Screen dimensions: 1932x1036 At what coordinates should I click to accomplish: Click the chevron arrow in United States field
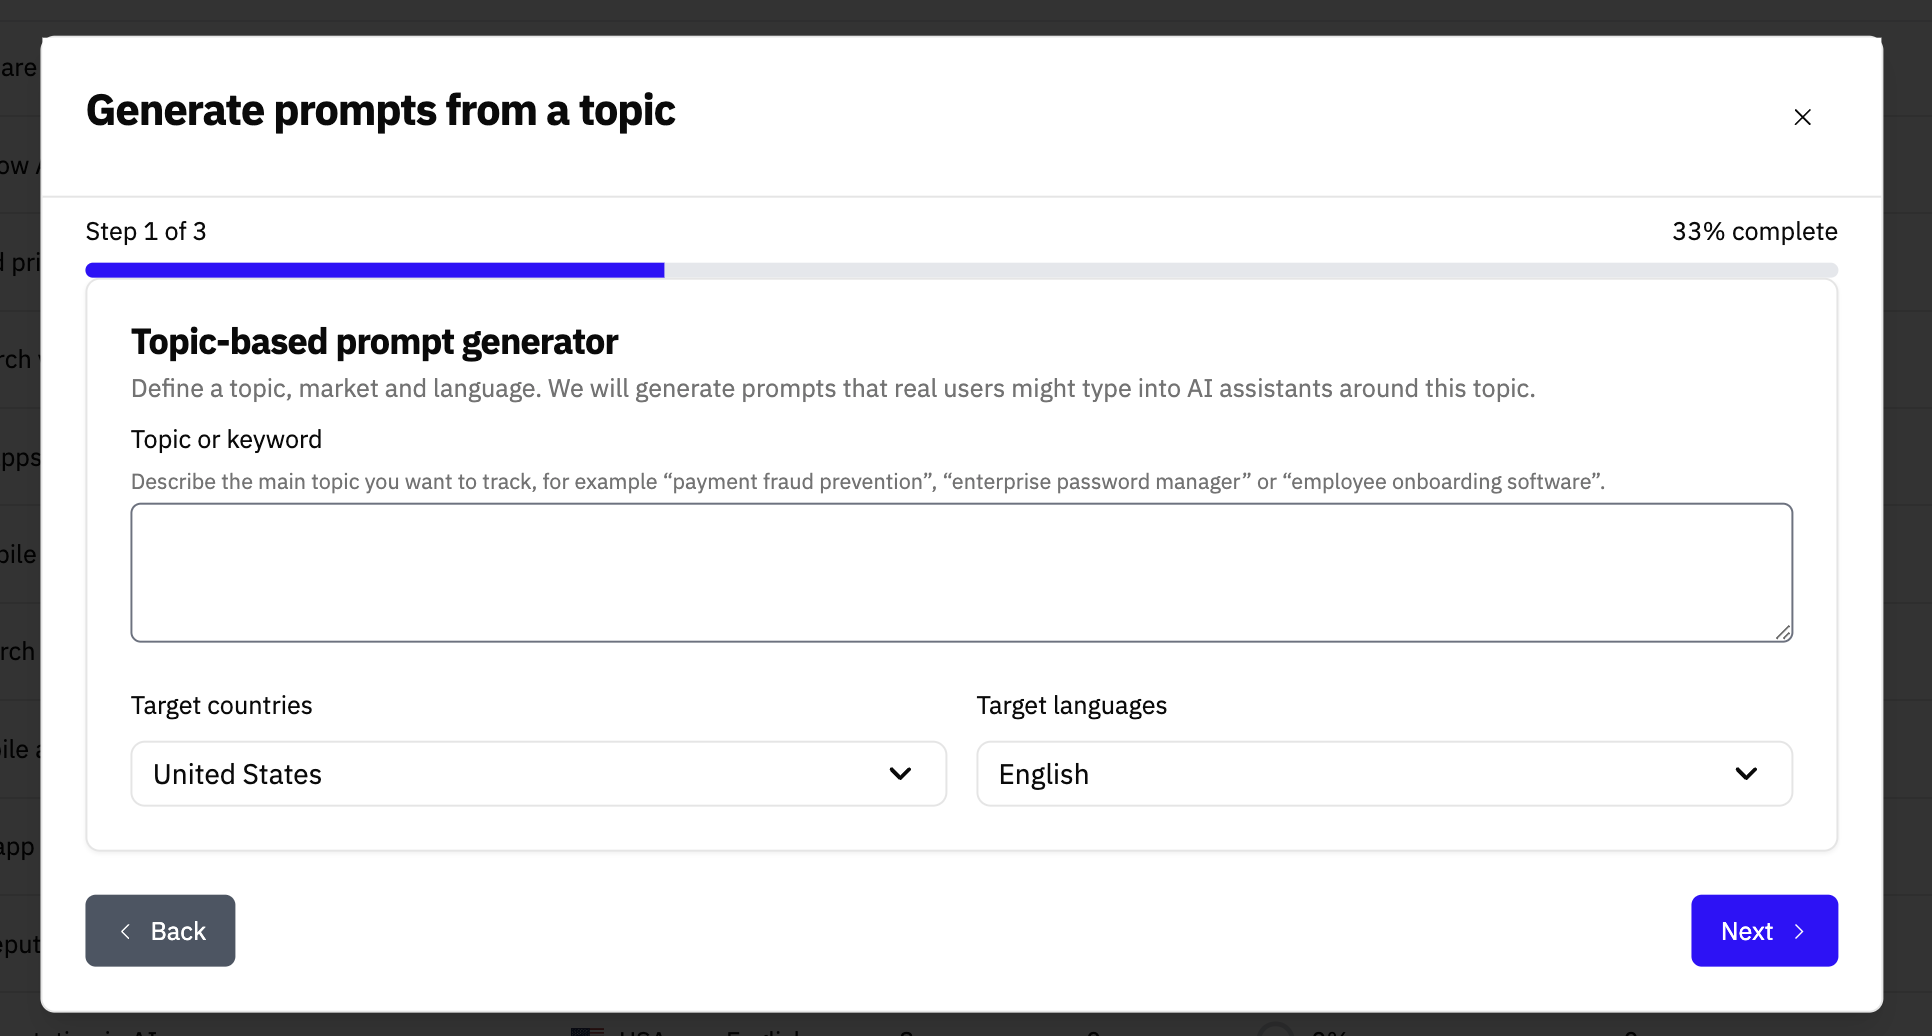[900, 773]
